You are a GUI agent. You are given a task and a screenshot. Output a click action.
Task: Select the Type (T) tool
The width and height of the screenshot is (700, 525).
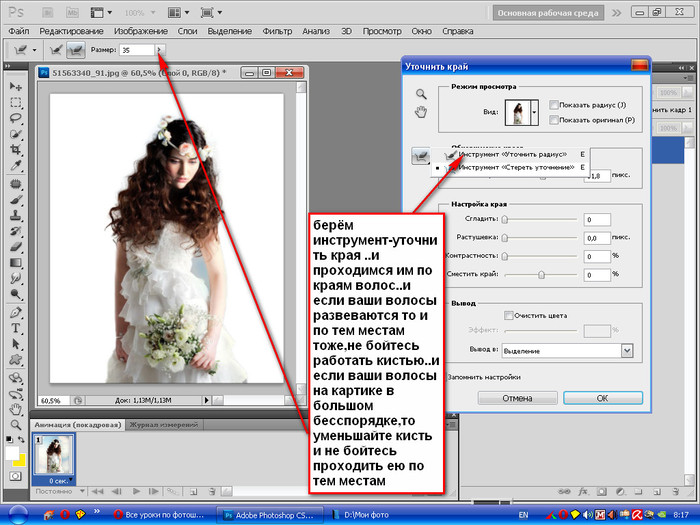(16, 328)
